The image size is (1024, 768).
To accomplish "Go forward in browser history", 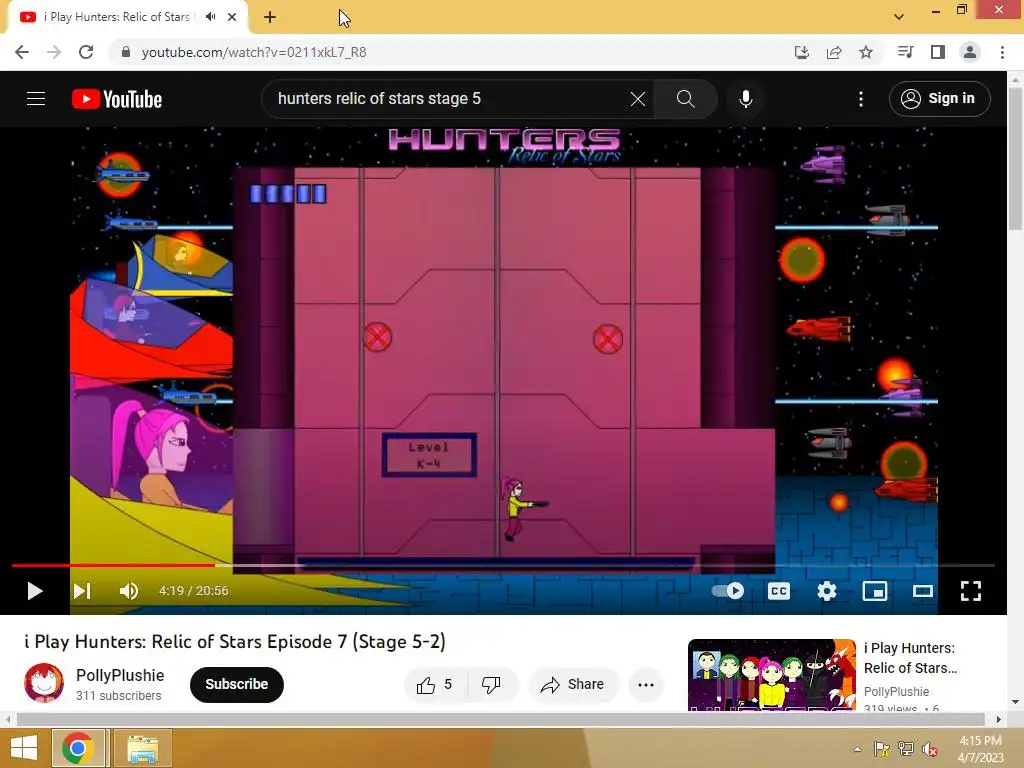I will 54,52.
